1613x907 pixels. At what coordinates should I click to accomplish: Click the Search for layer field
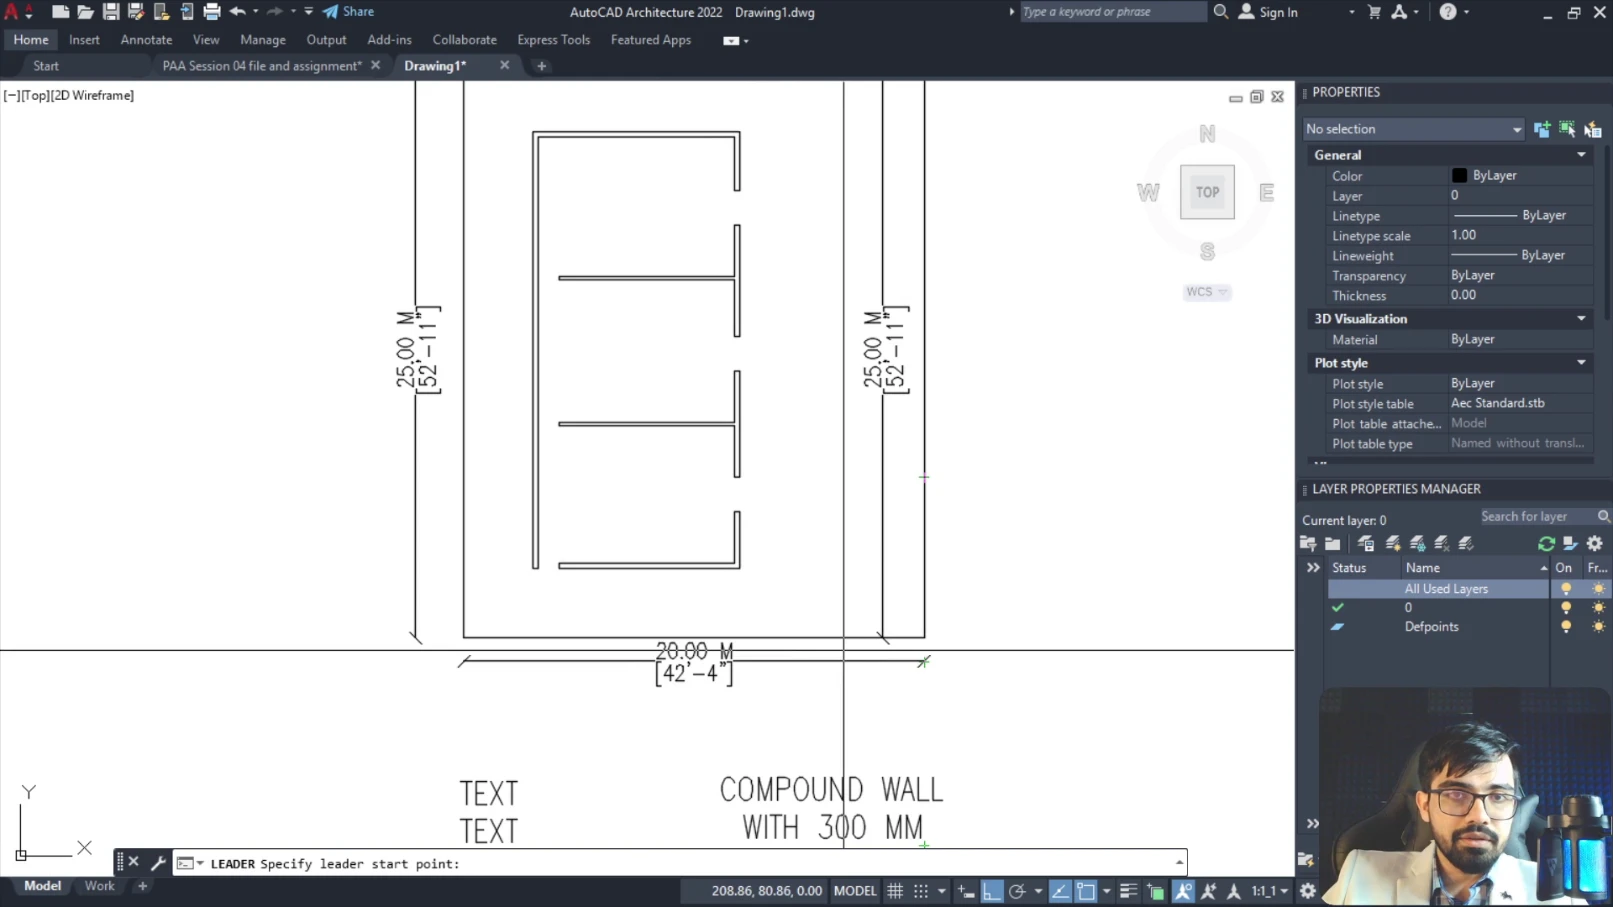tap(1536, 517)
